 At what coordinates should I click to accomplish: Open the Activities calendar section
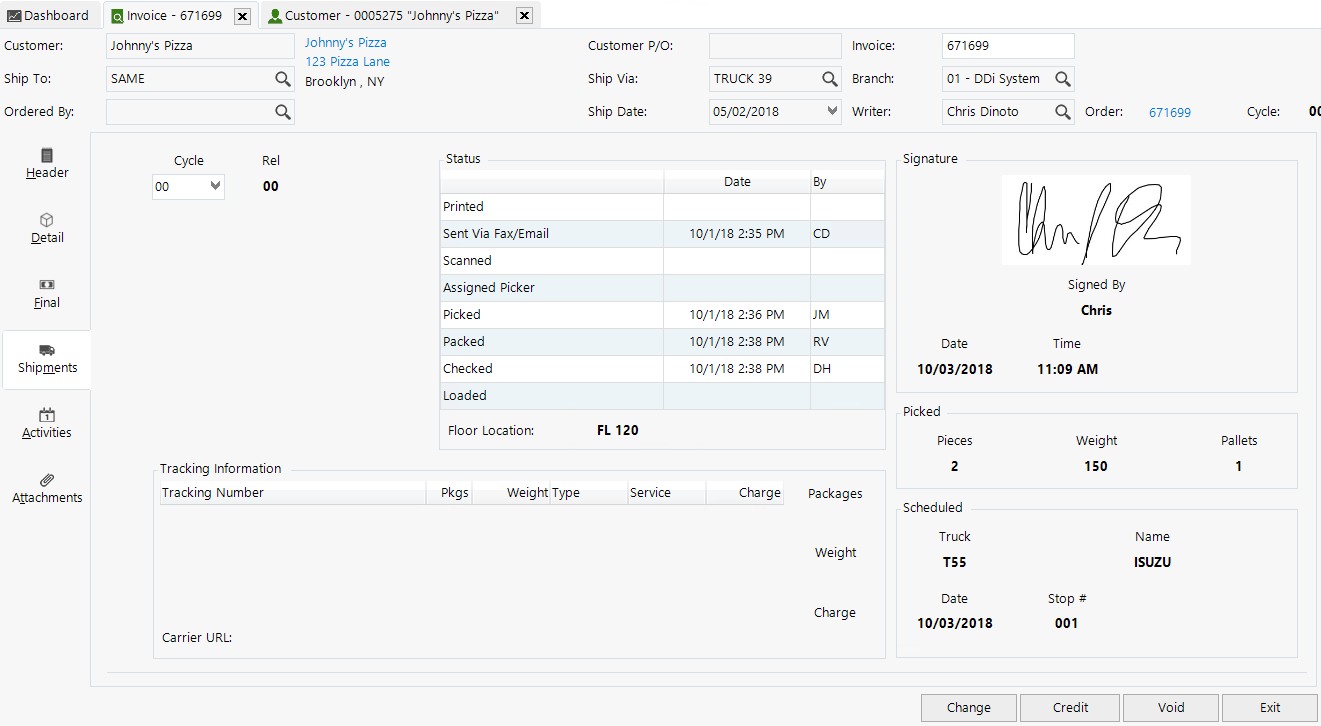point(47,424)
